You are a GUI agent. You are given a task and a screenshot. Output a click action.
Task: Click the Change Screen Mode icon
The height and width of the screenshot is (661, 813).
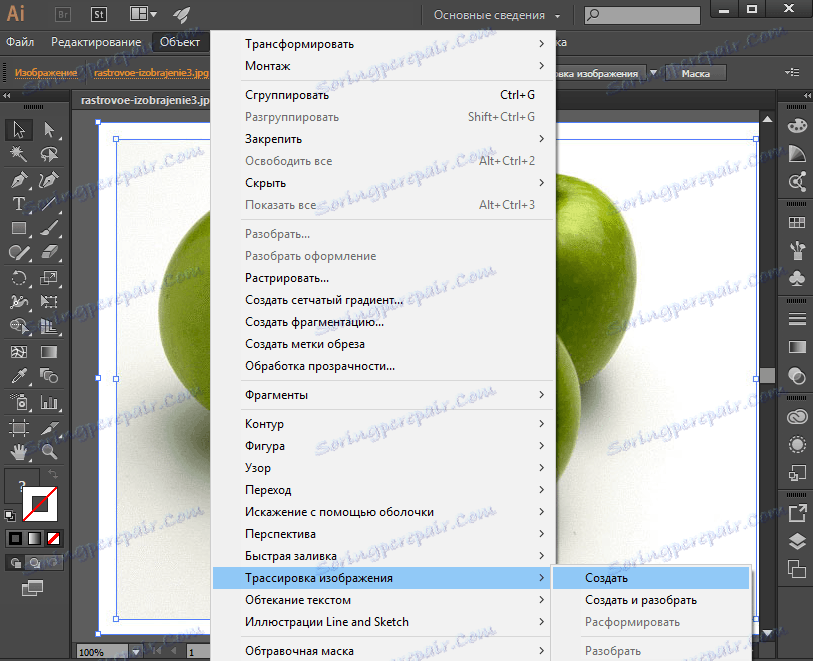point(32,588)
